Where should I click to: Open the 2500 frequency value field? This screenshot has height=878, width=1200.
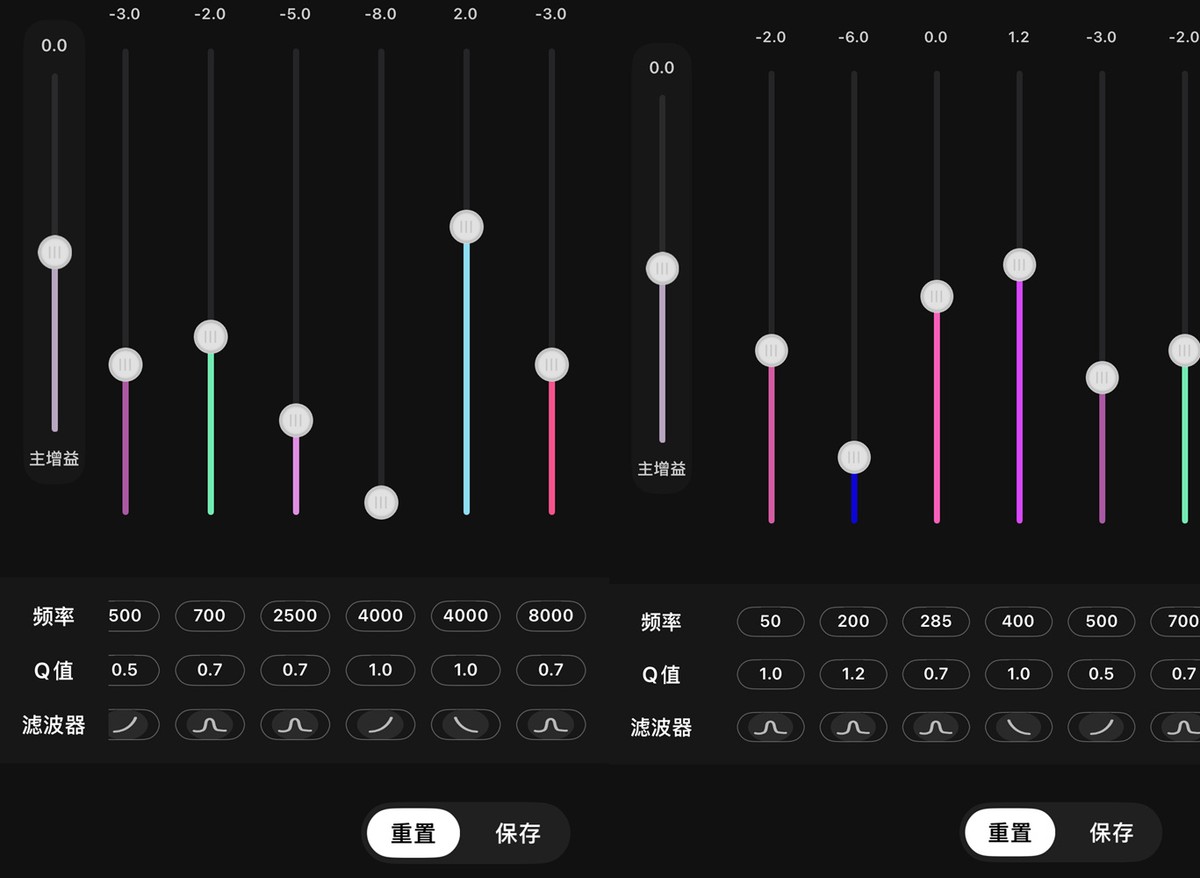click(x=295, y=615)
